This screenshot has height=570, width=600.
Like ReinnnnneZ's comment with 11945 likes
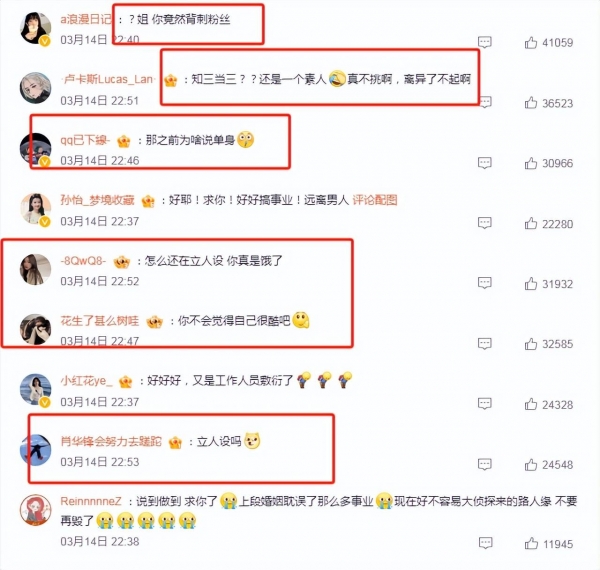coord(531,543)
